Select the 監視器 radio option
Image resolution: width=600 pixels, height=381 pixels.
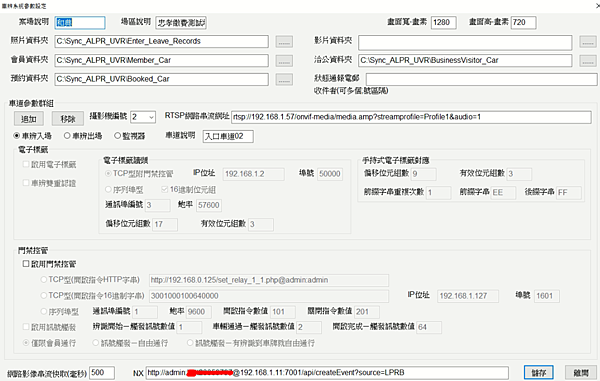pos(130,136)
